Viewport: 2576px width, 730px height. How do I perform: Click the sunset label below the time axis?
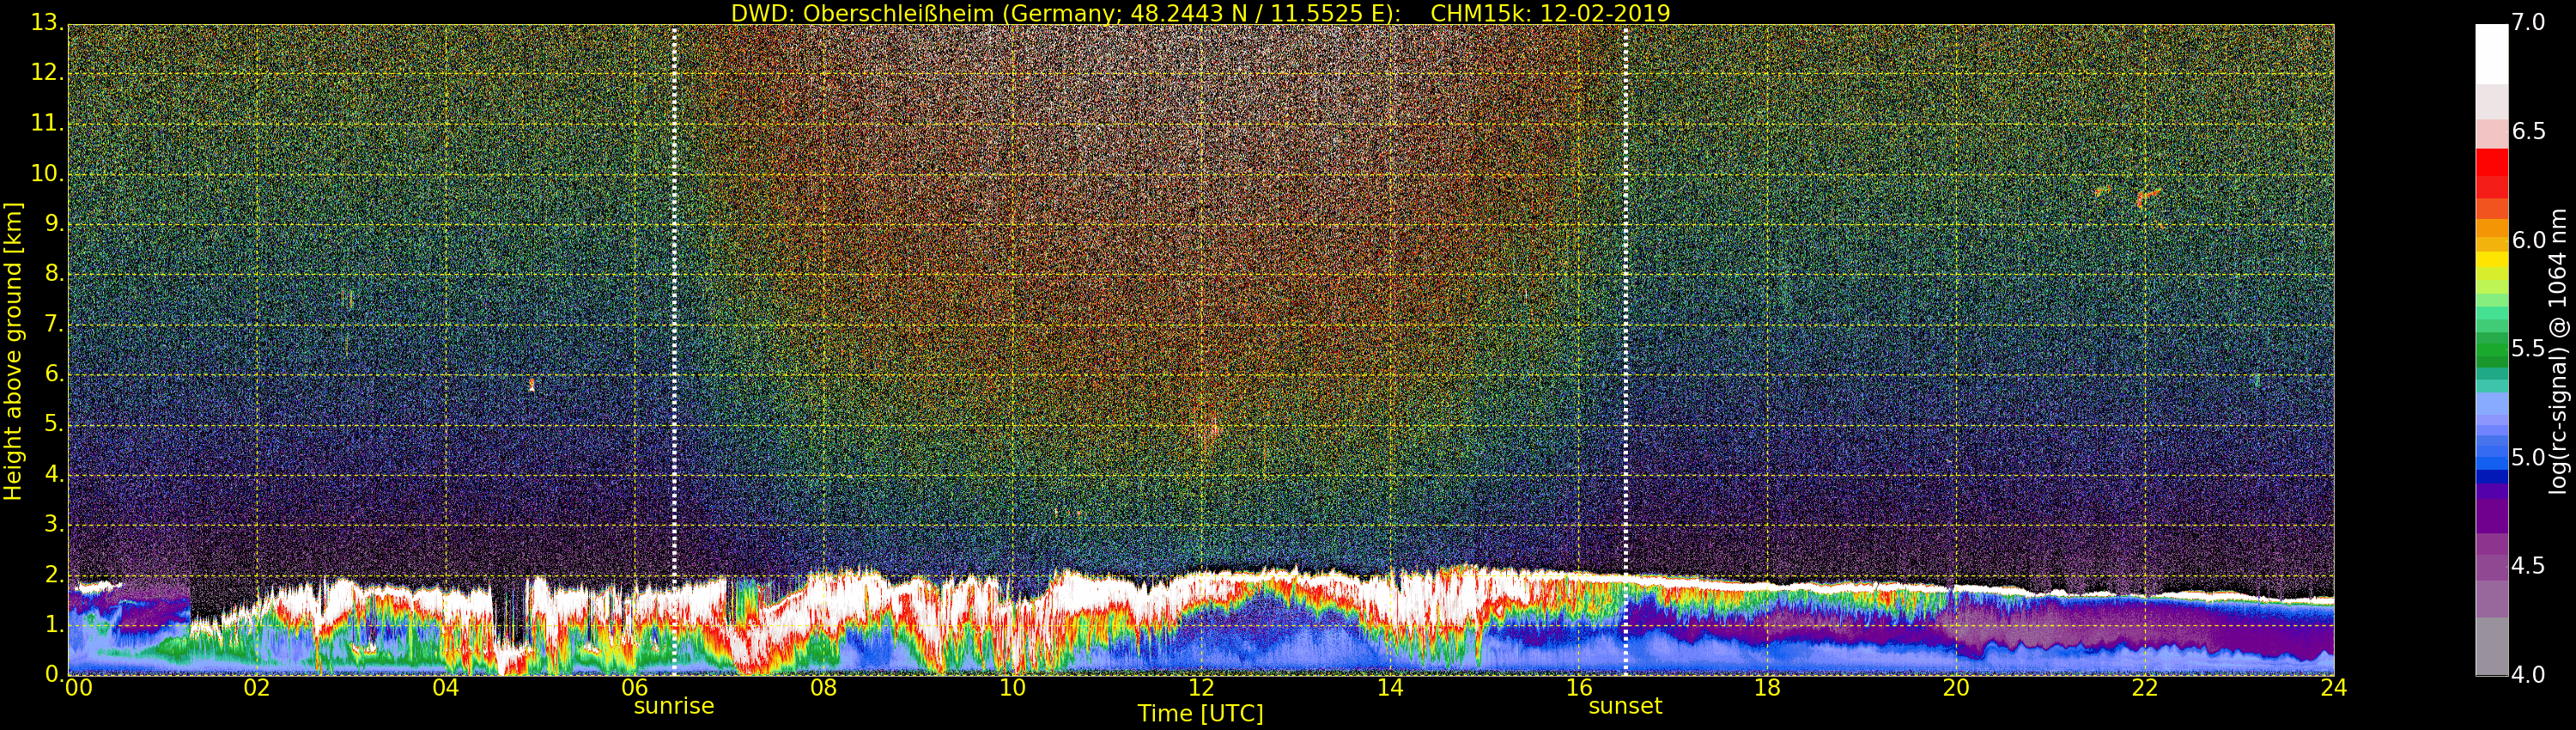[1624, 706]
